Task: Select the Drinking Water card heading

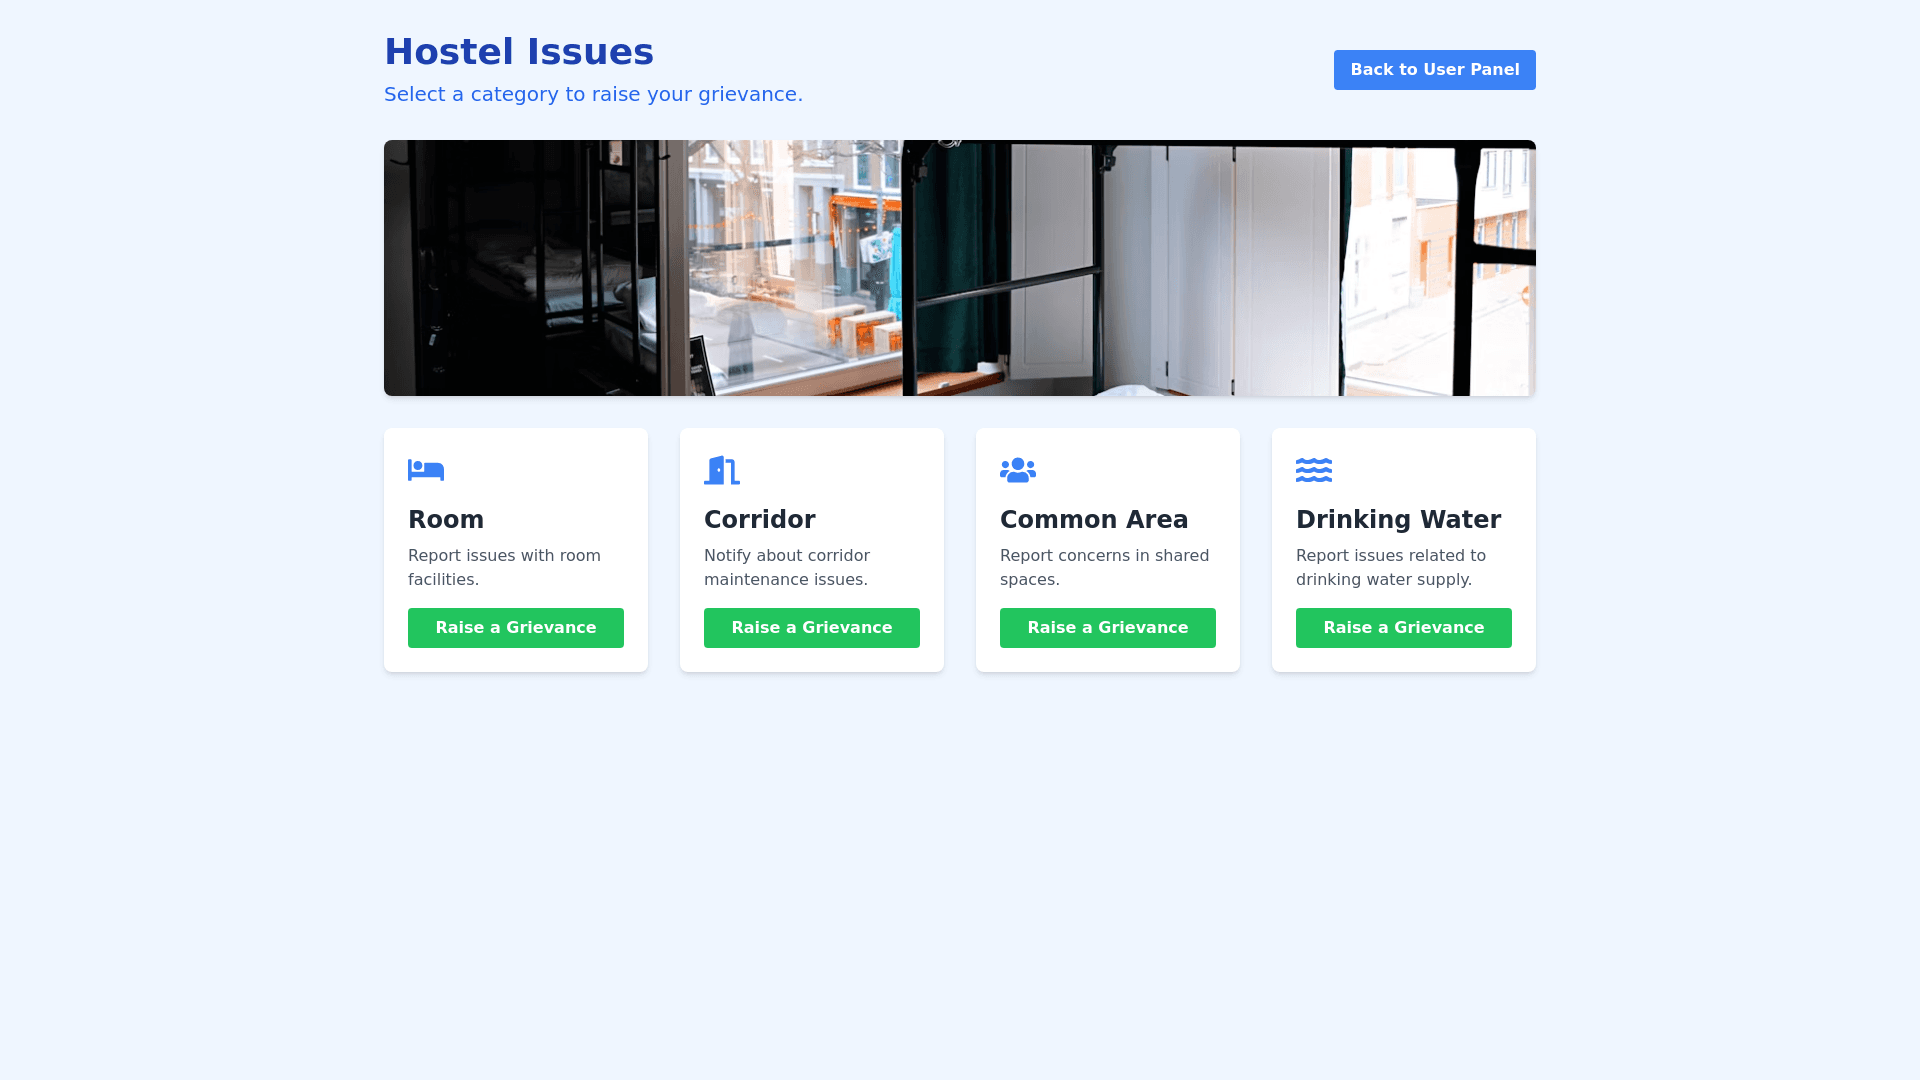Action: pyautogui.click(x=1398, y=520)
